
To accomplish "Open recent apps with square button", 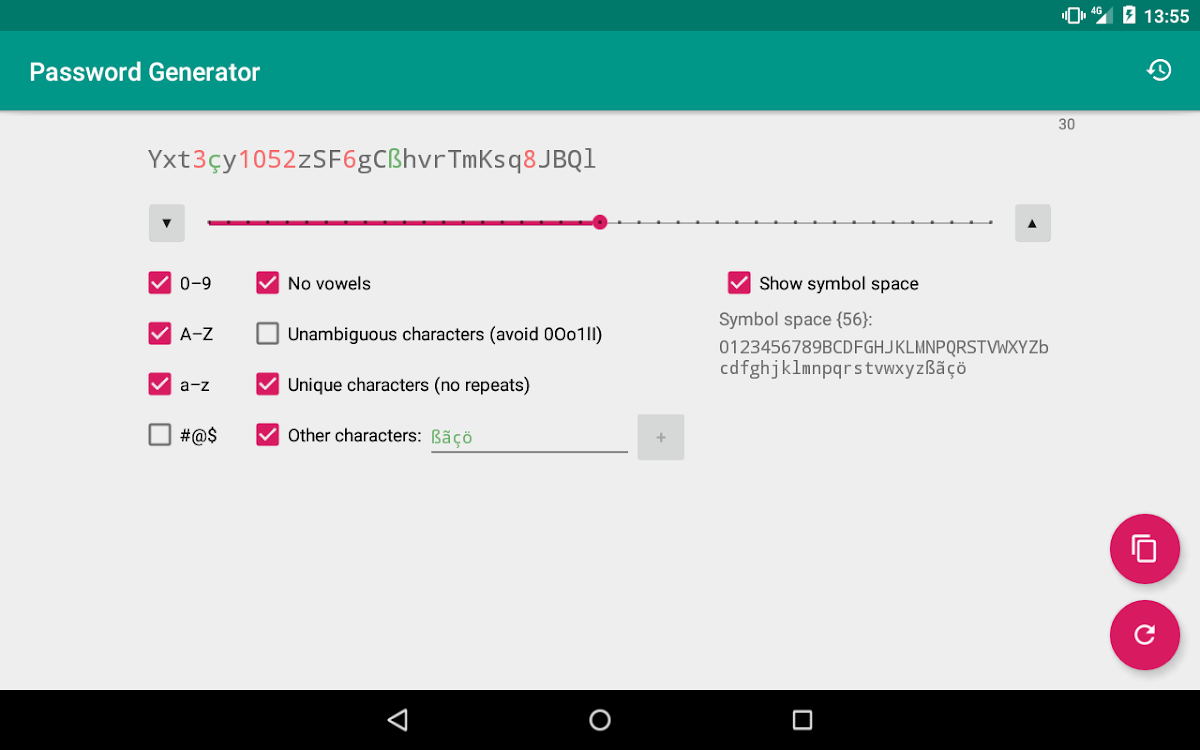I will coord(802,719).
